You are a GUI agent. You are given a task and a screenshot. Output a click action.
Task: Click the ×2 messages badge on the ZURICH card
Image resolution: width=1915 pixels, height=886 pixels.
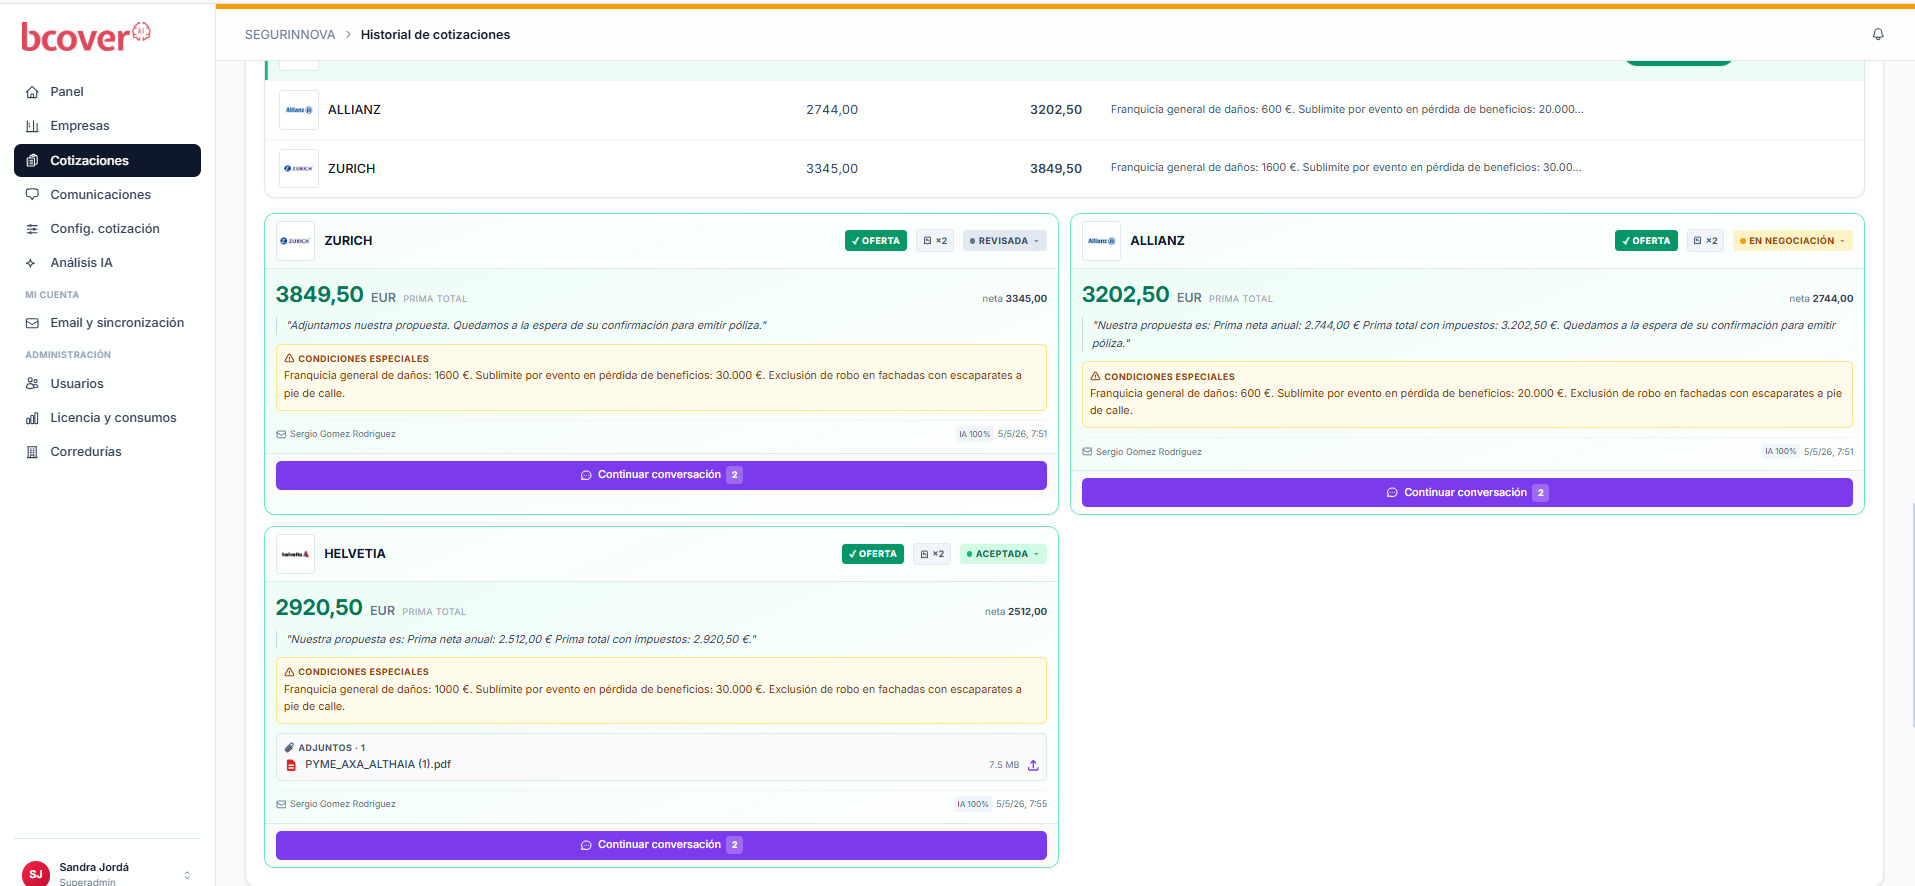935,241
